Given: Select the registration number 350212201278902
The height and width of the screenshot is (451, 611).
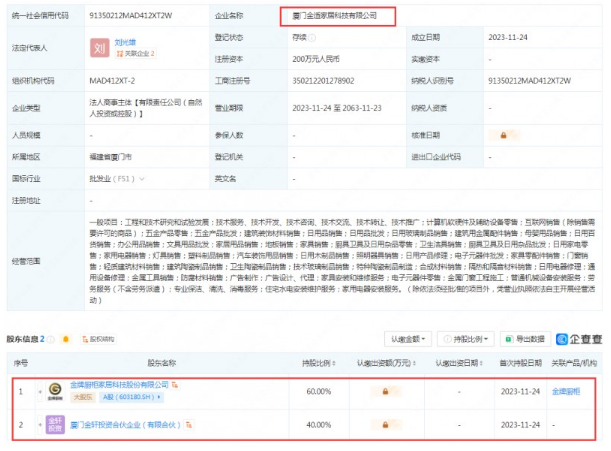Looking at the screenshot, I should pyautogui.click(x=323, y=81).
